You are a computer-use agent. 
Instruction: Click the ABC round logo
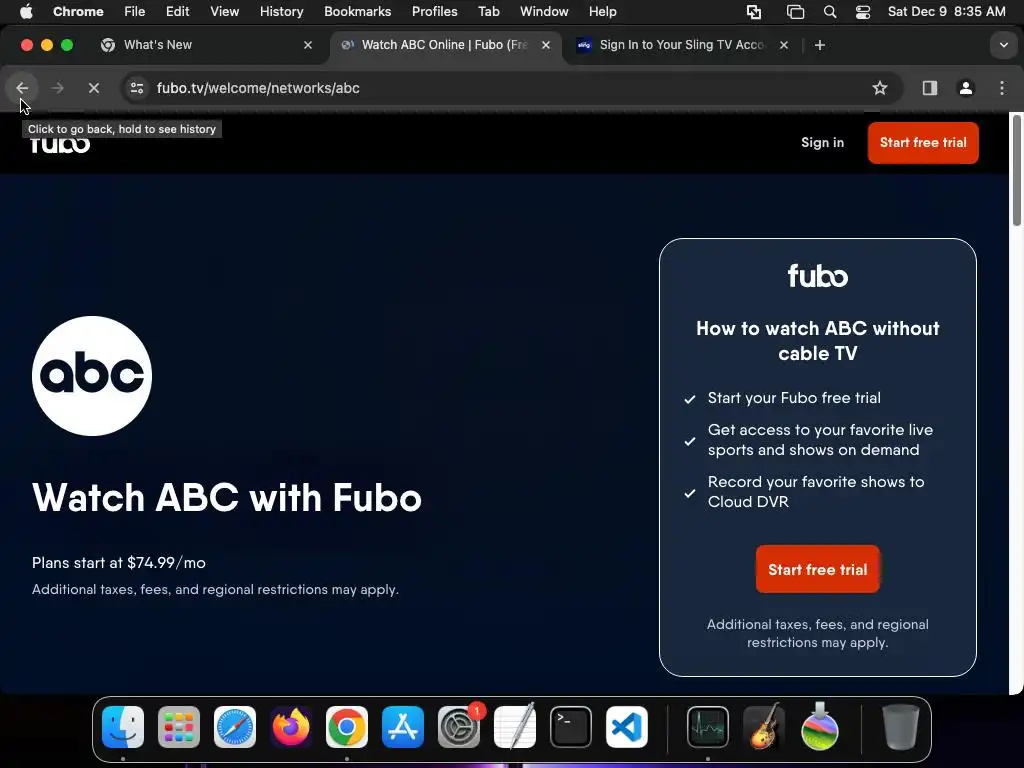tap(92, 376)
